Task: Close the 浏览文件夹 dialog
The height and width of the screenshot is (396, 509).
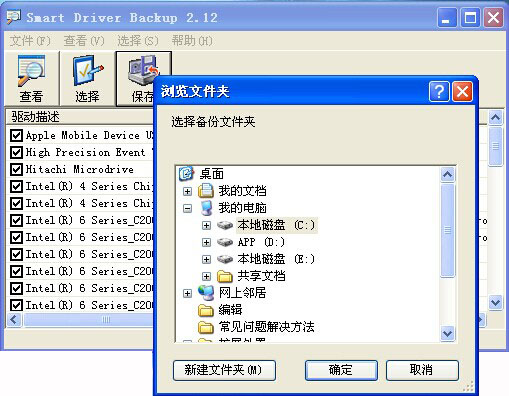Action: (462, 91)
